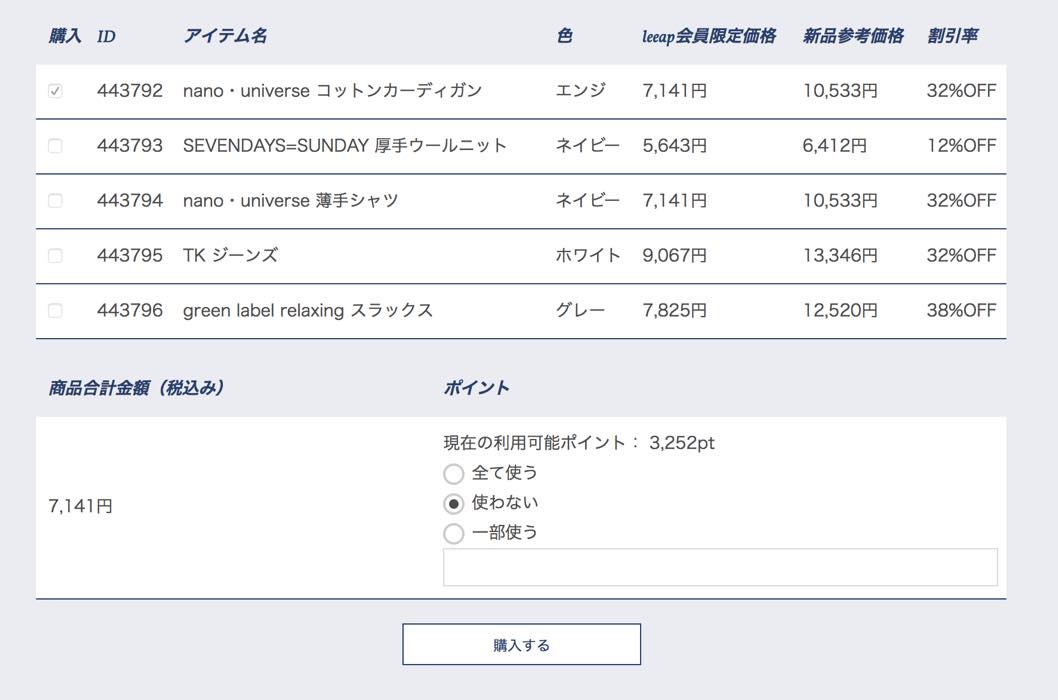The width and height of the screenshot is (1058, 700).
Task: Click the 色 column header
Action: tap(565, 36)
